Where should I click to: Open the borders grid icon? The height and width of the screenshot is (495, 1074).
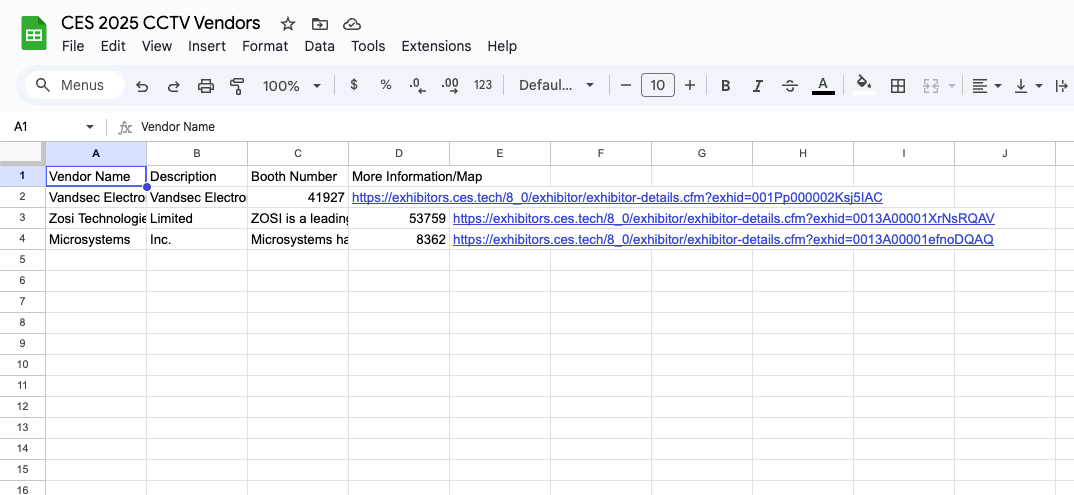click(898, 86)
